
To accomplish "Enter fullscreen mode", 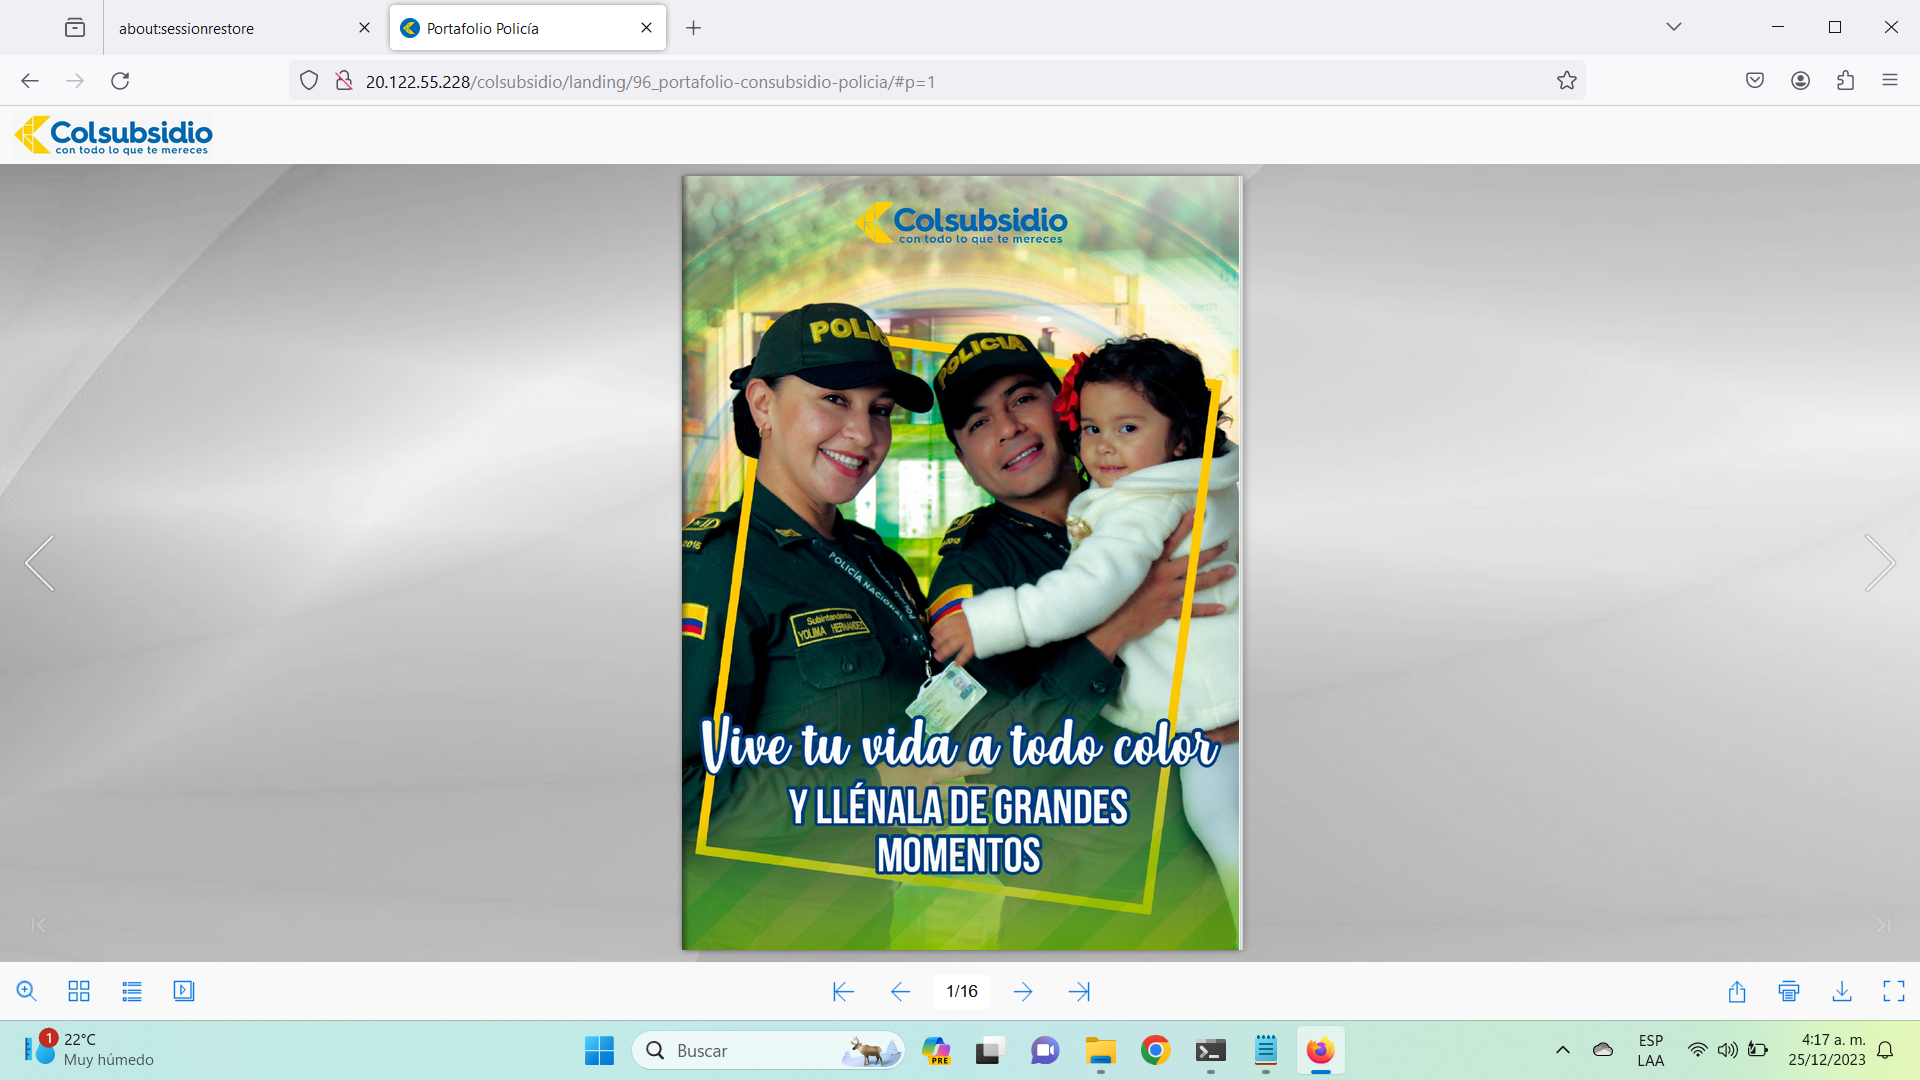I will coord(1894,991).
